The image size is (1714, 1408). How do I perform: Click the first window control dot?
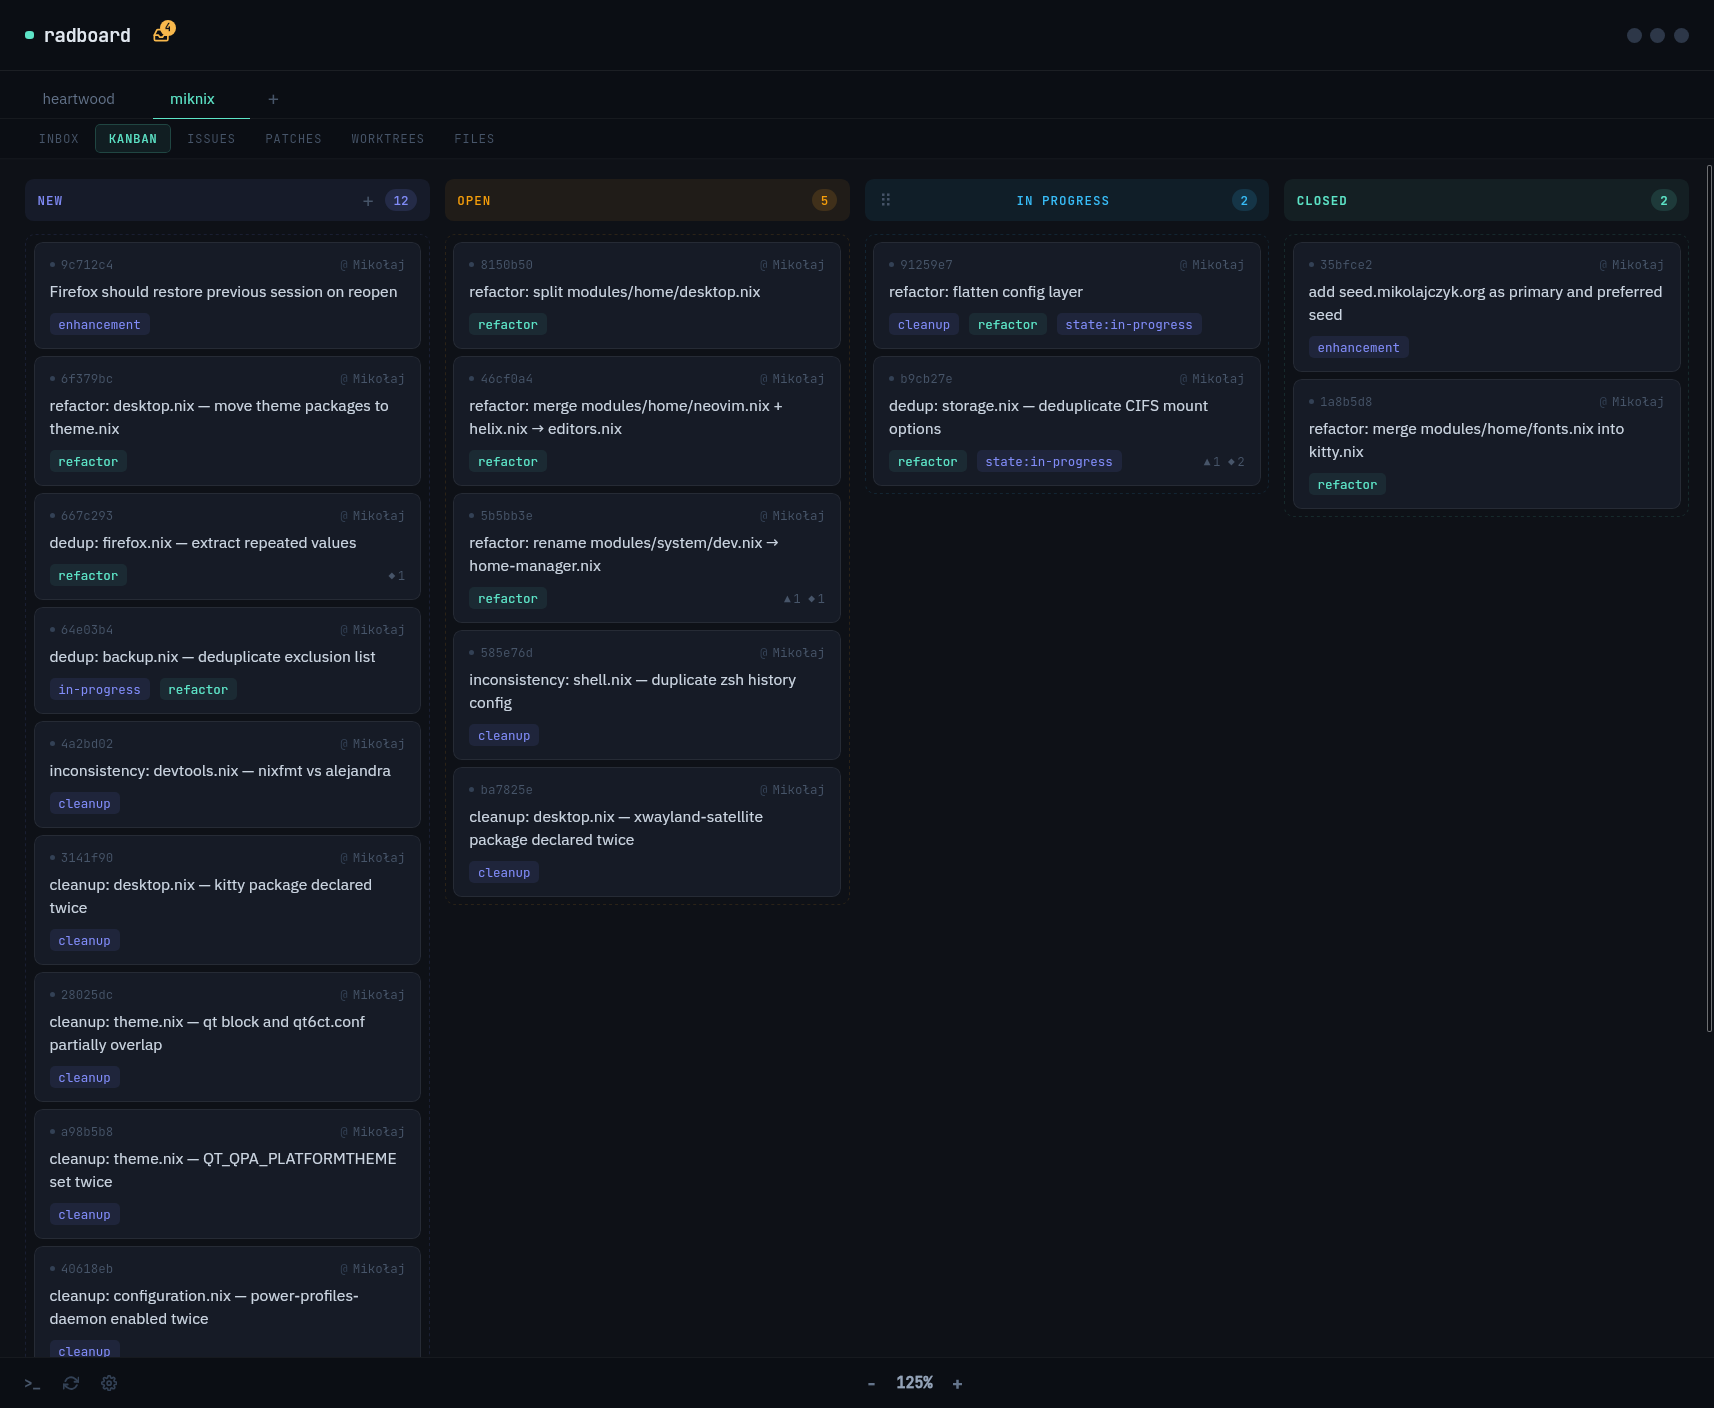point(1634,35)
